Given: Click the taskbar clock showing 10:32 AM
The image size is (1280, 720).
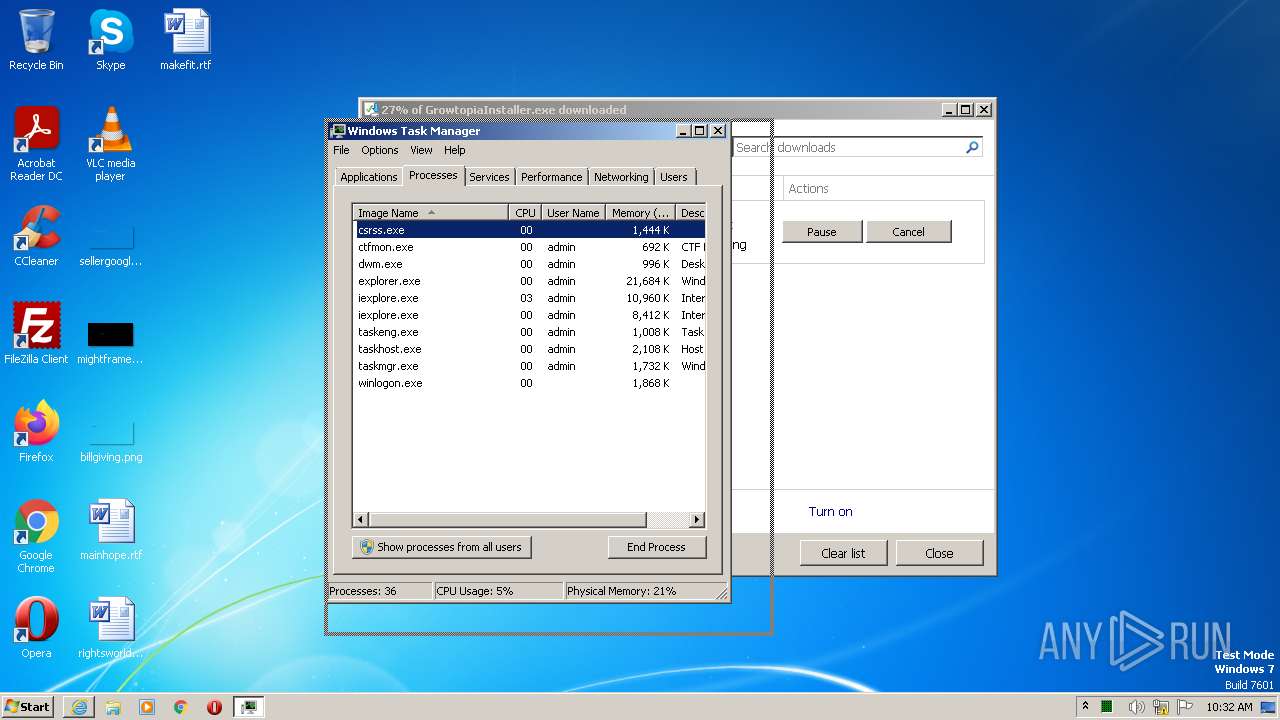Looking at the screenshot, I should [x=1229, y=707].
